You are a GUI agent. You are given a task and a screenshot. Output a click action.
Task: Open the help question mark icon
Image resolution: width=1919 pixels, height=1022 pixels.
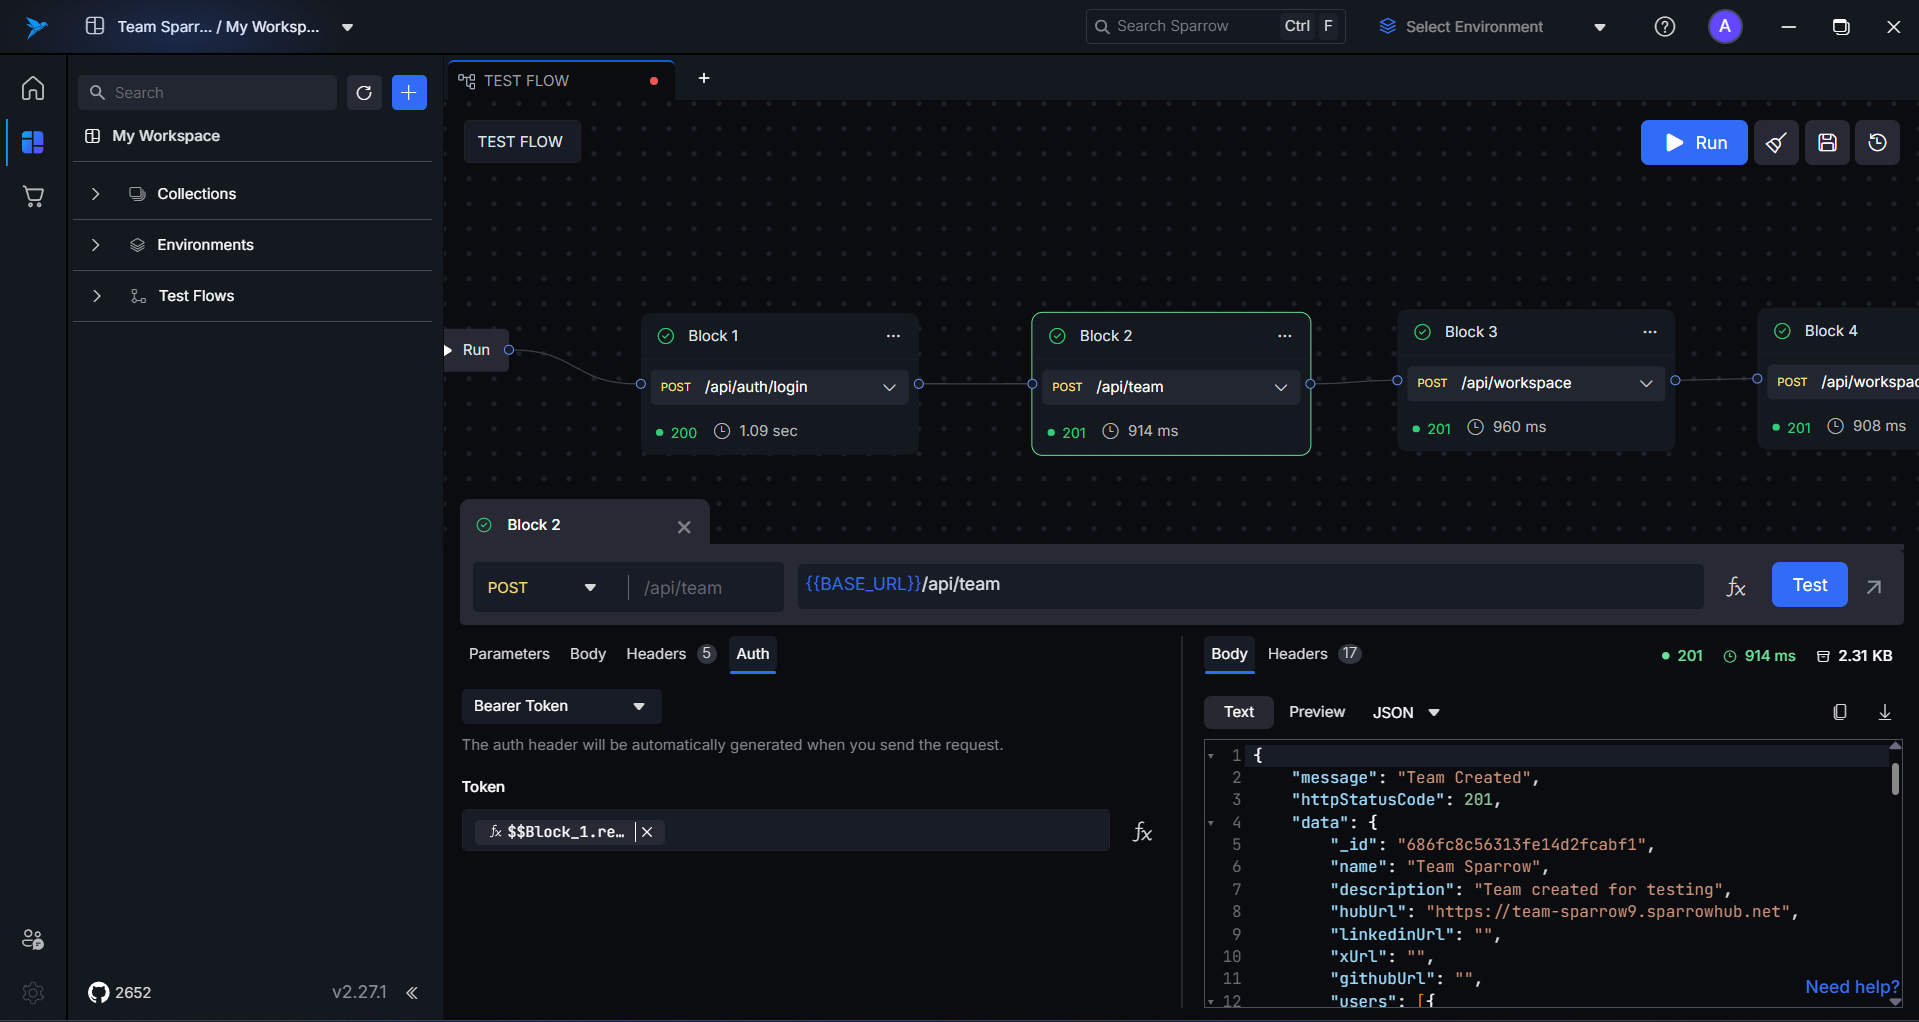pos(1665,27)
